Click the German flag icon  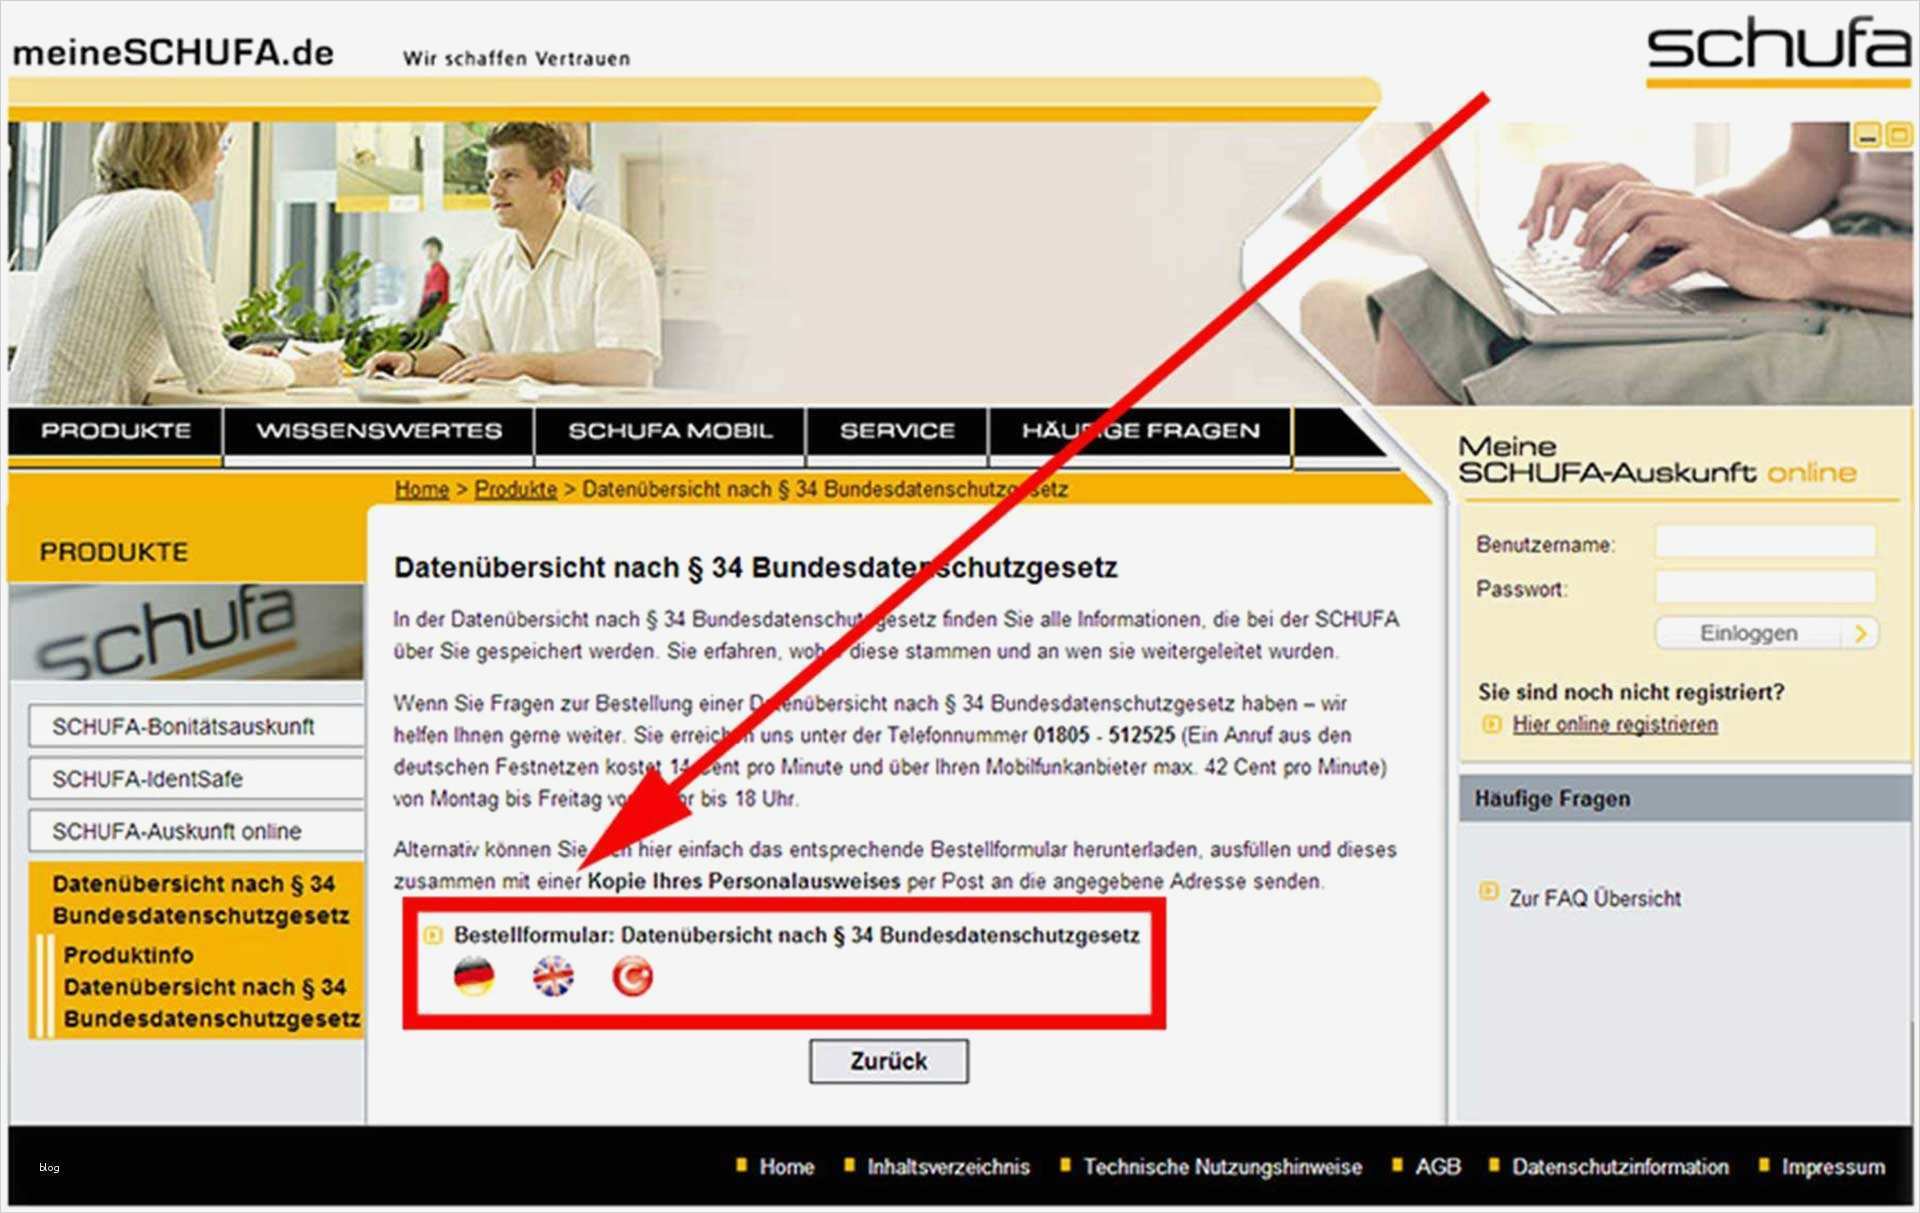tap(474, 976)
